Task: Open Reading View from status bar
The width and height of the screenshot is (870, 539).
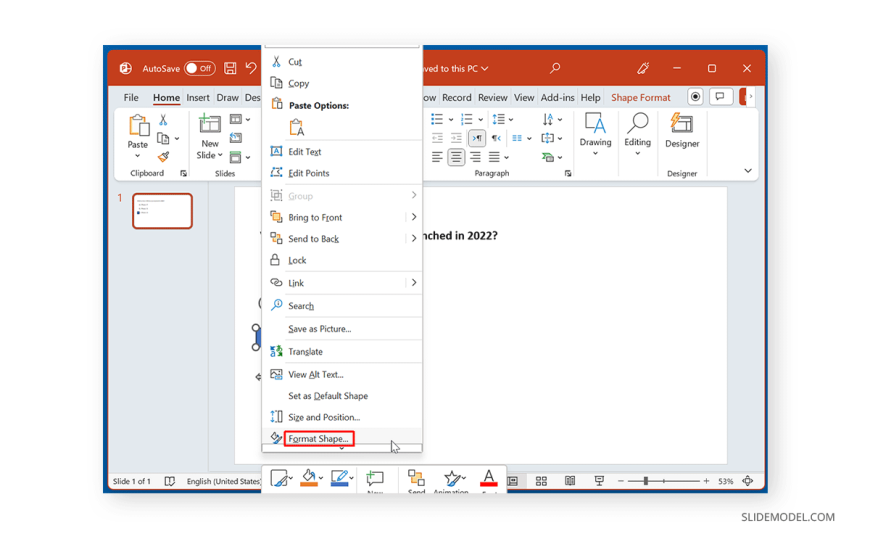Action: pos(570,481)
